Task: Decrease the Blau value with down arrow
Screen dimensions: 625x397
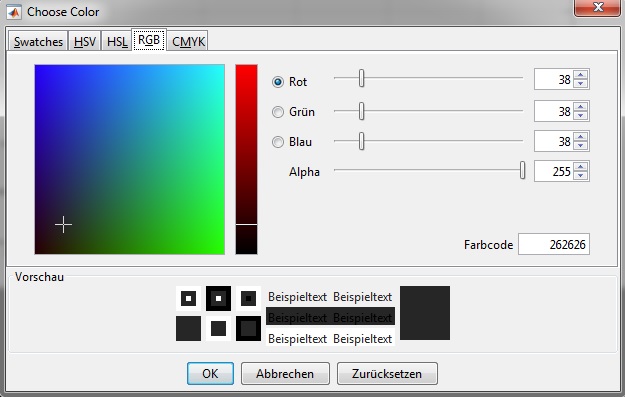Action: click(581, 145)
